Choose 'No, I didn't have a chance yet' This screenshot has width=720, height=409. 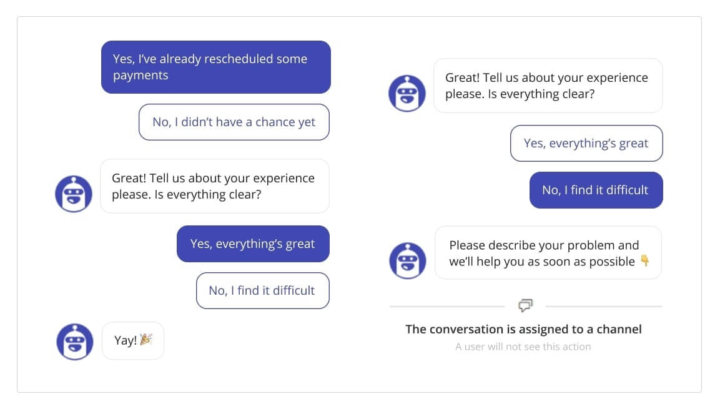234,122
